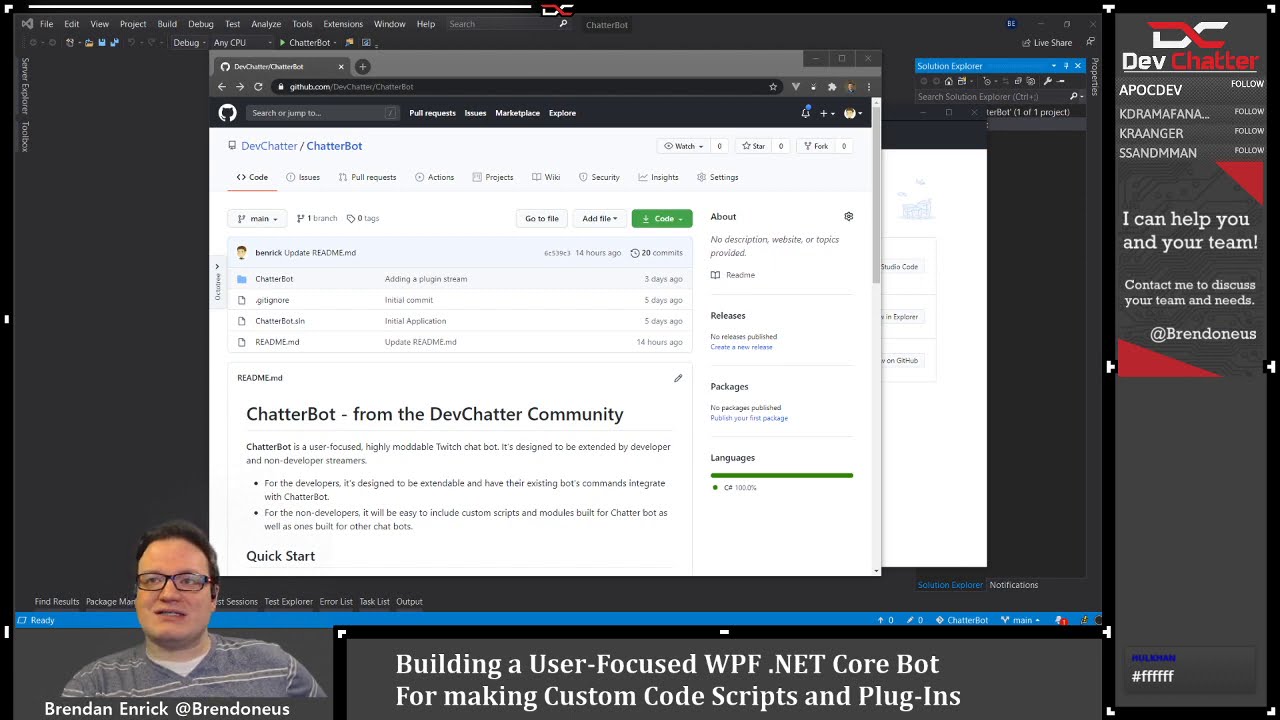Click the GitHub search or jump to field
The width and height of the screenshot is (1280, 720).
pos(321,113)
